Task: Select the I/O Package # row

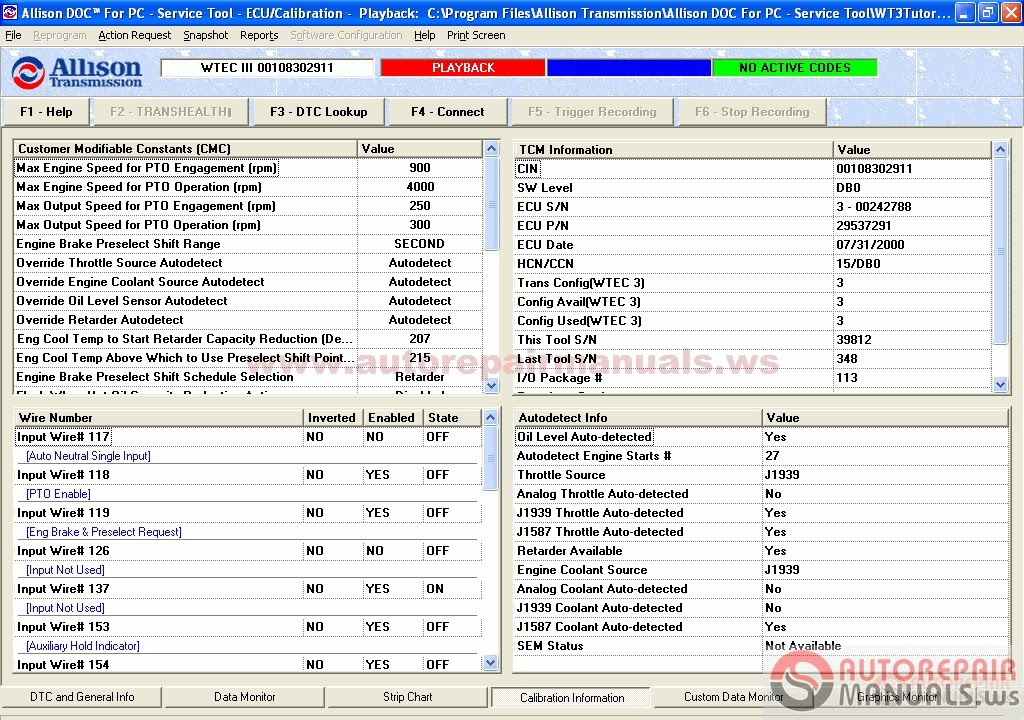Action: pyautogui.click(x=753, y=378)
